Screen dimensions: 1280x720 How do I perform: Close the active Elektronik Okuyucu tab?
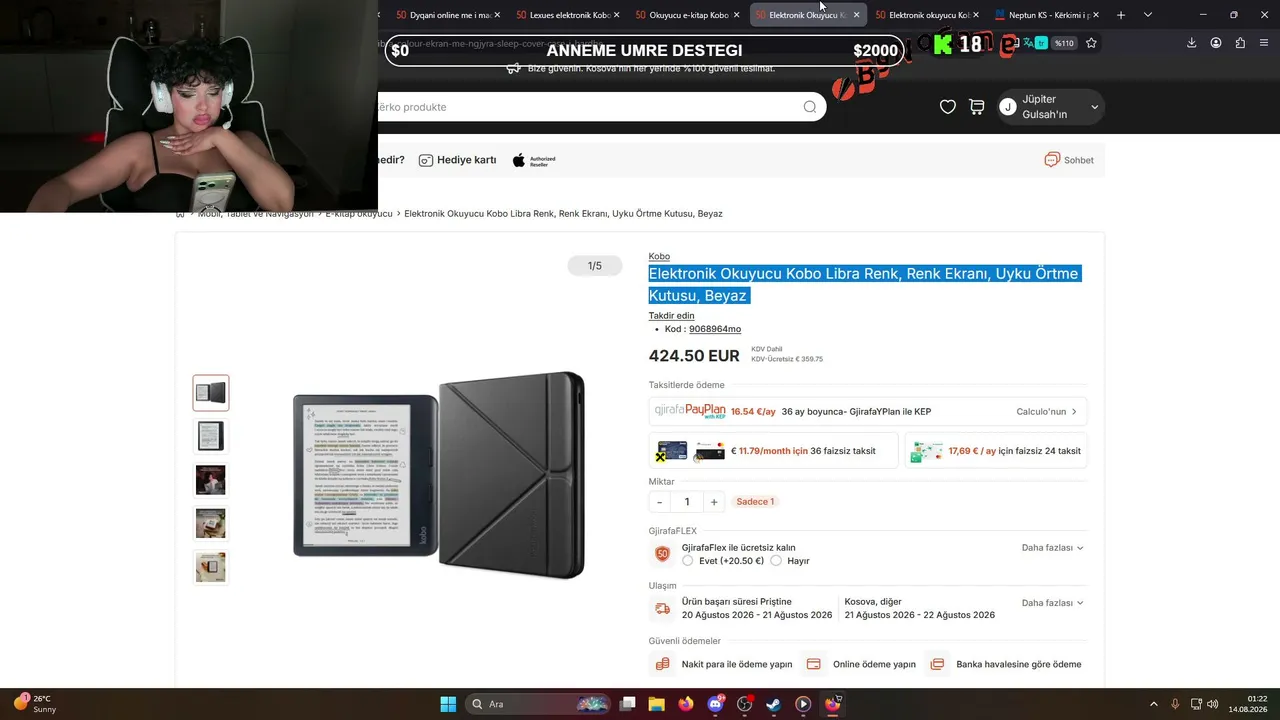point(857,15)
